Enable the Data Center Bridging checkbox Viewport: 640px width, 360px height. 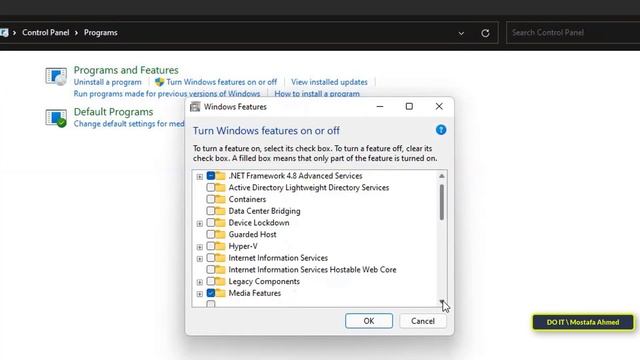click(x=211, y=211)
